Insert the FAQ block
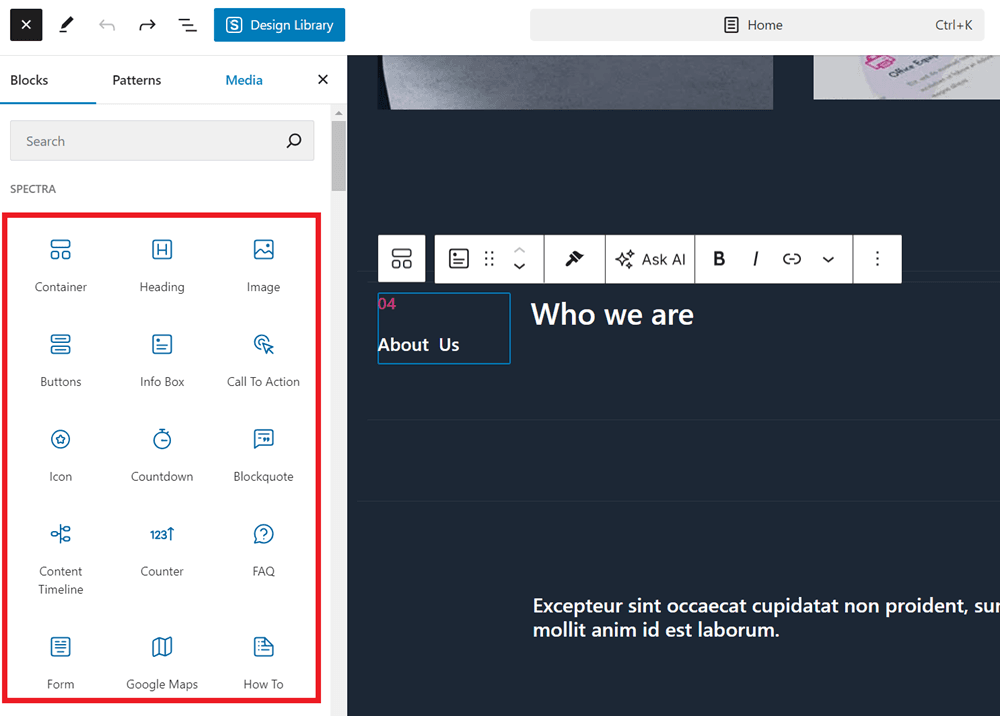The height and width of the screenshot is (716, 1000). pos(263,549)
